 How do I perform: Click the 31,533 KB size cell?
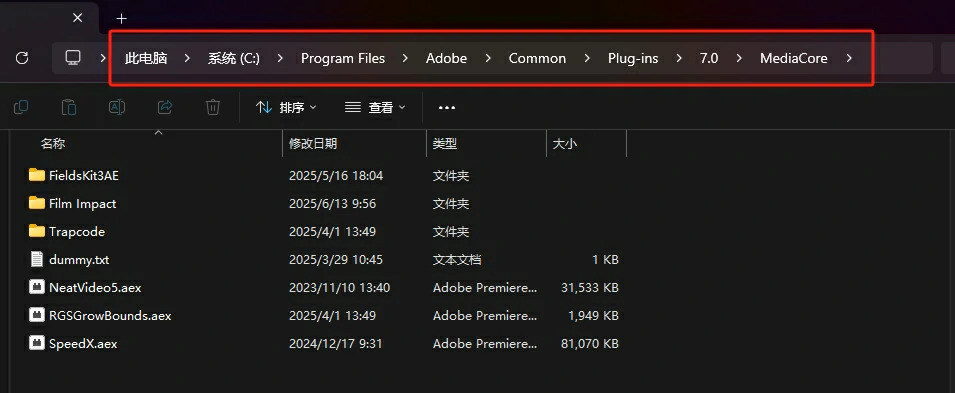(x=590, y=288)
